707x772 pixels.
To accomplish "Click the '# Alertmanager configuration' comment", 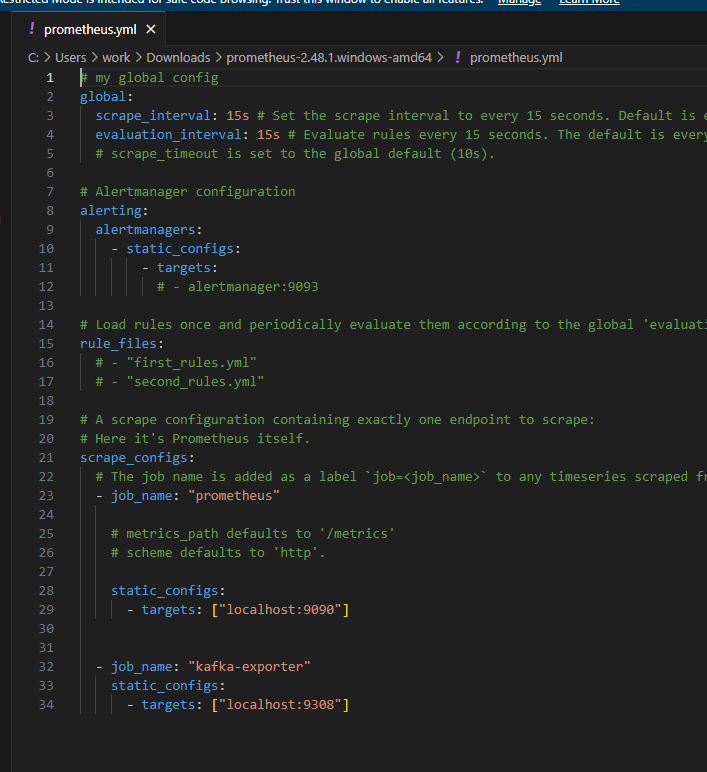I will pyautogui.click(x=188, y=192).
